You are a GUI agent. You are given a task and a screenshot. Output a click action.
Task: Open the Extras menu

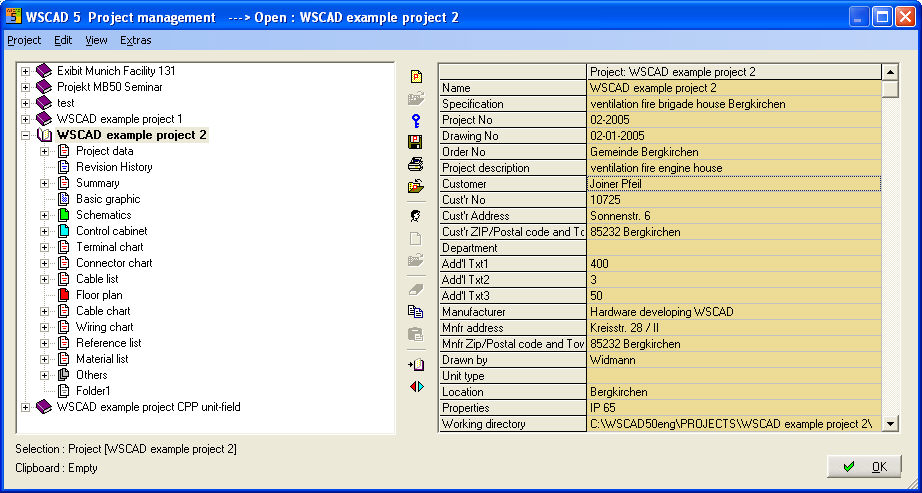[136, 41]
